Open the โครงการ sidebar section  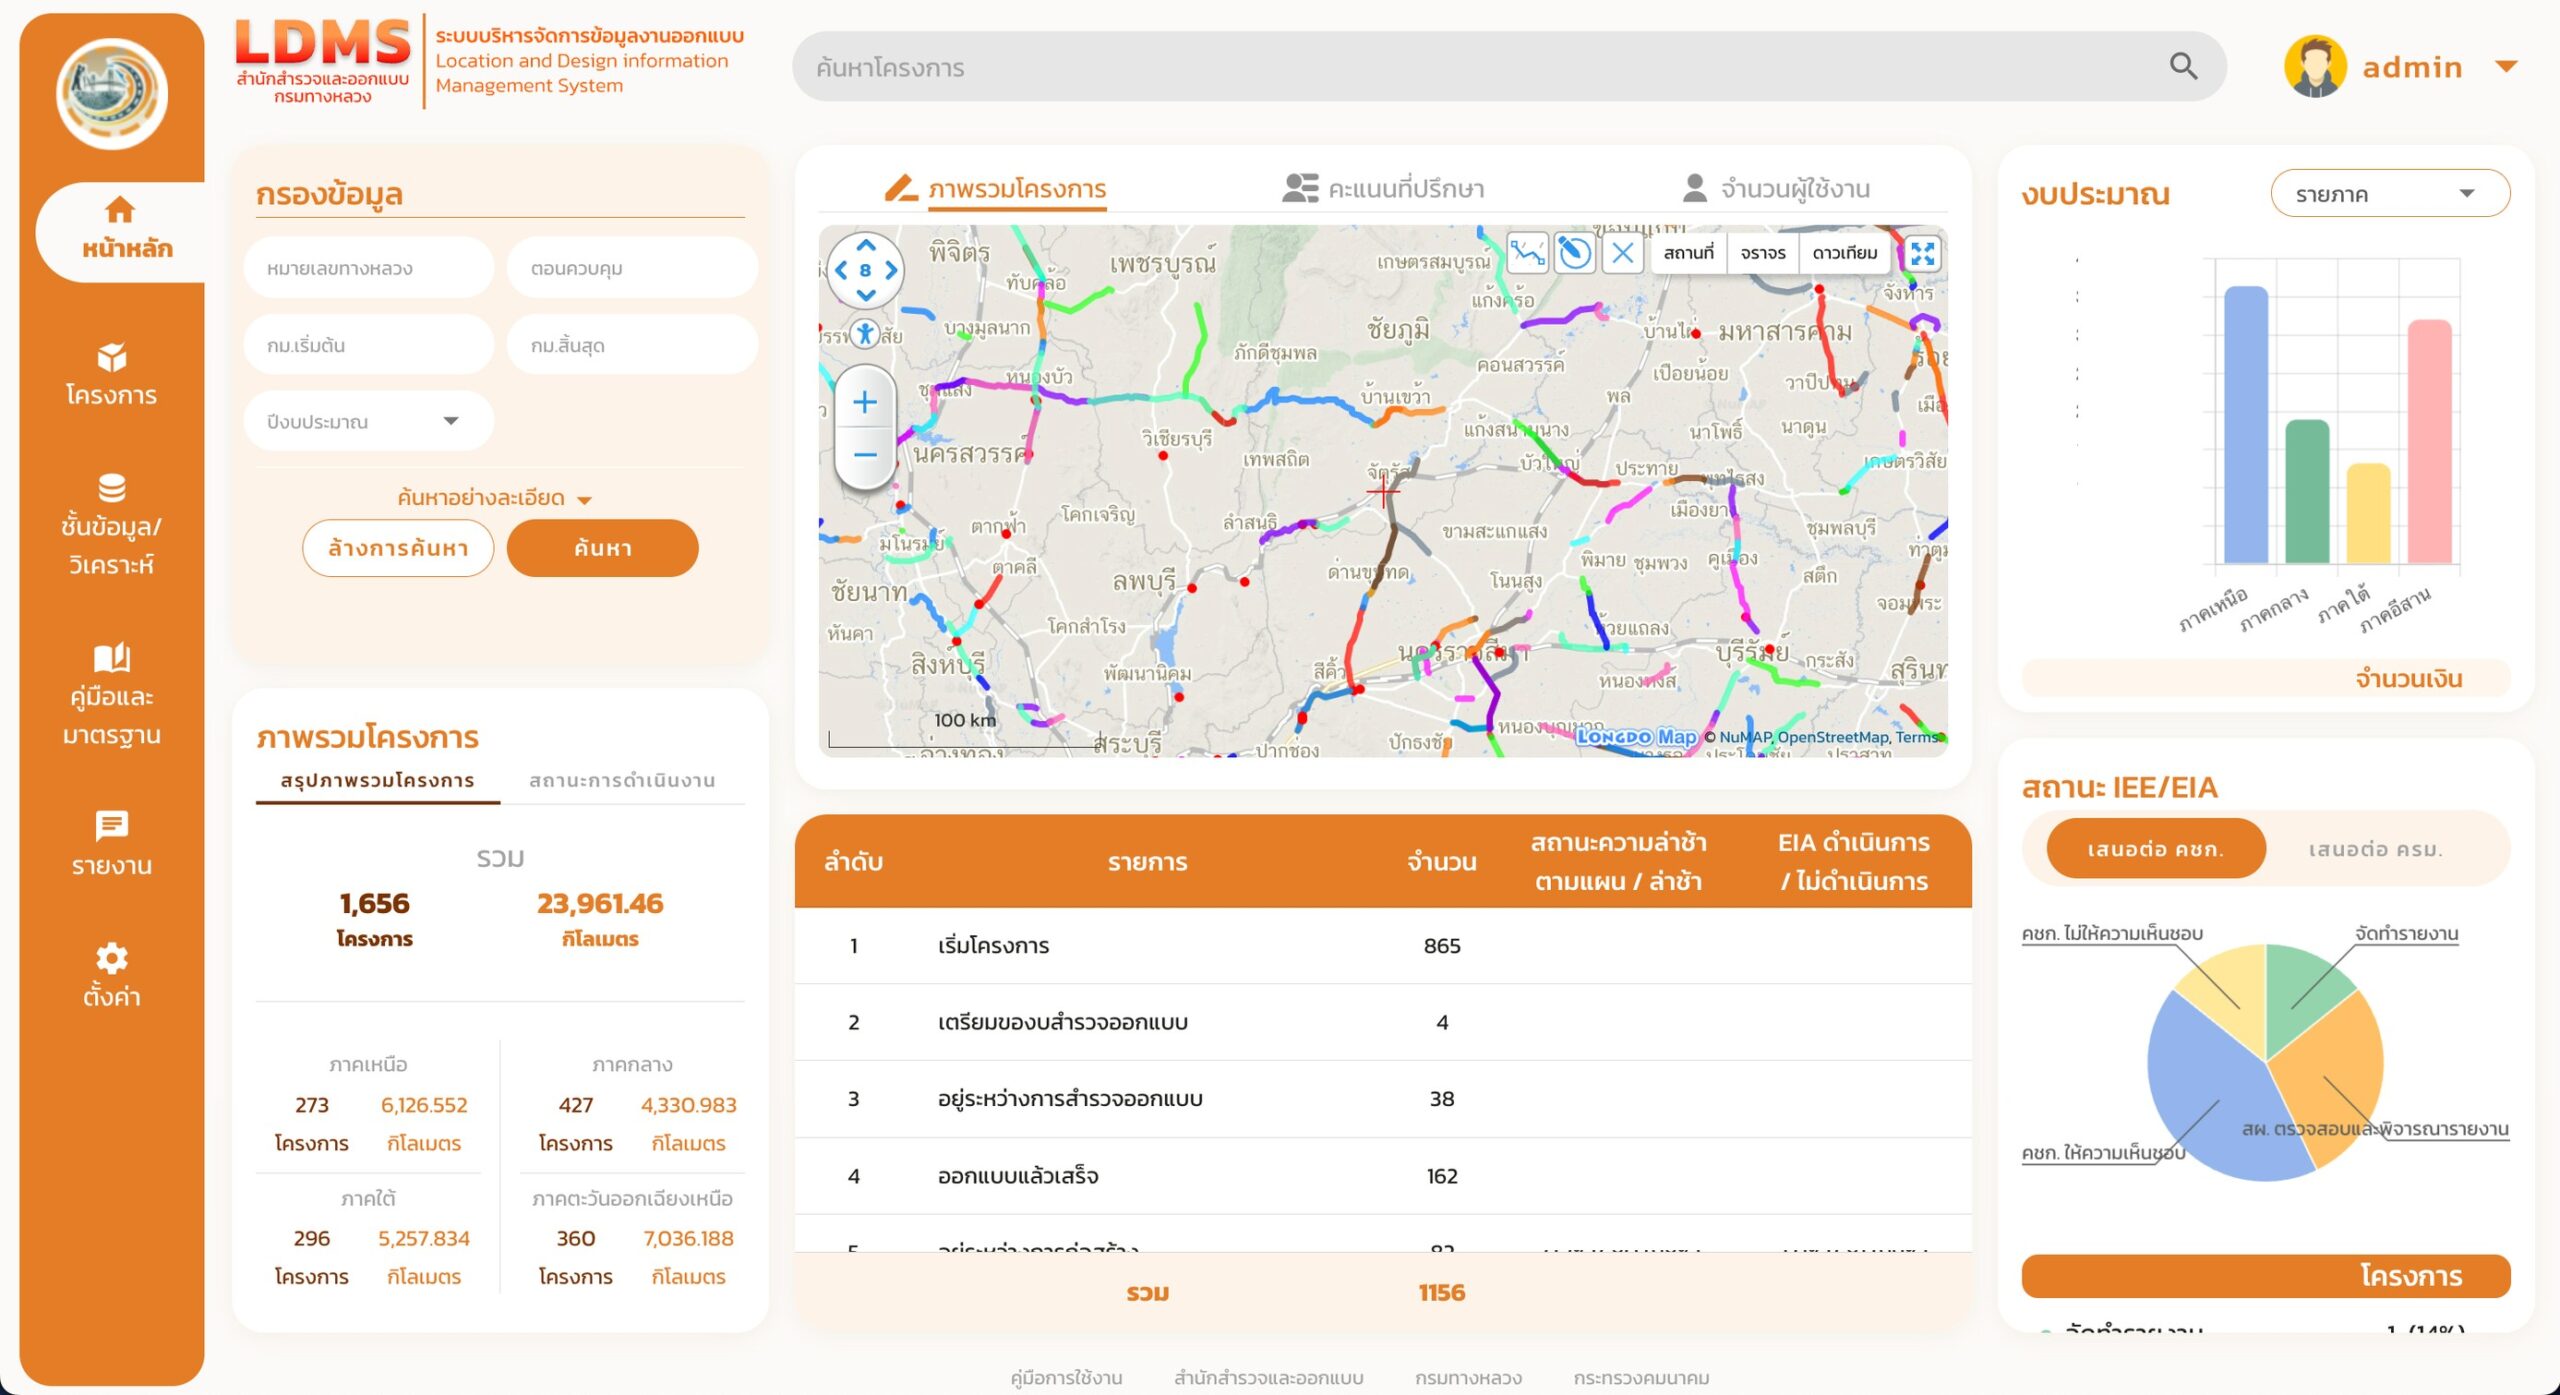[x=111, y=375]
